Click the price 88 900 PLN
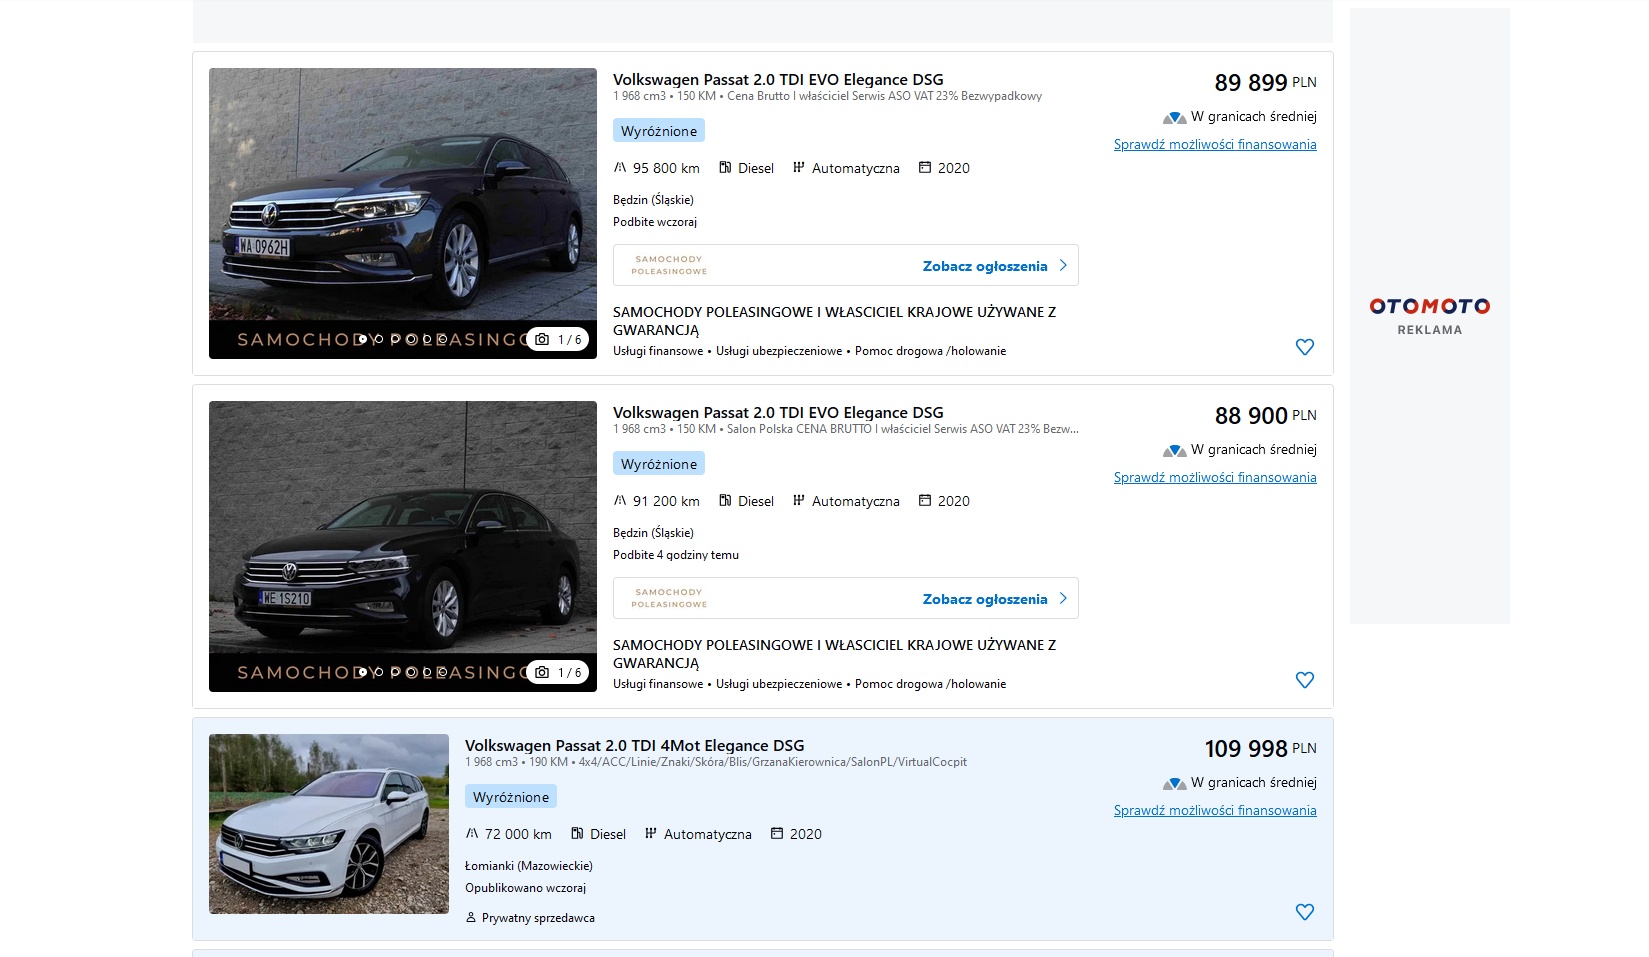1649x957 pixels. (x=1265, y=416)
